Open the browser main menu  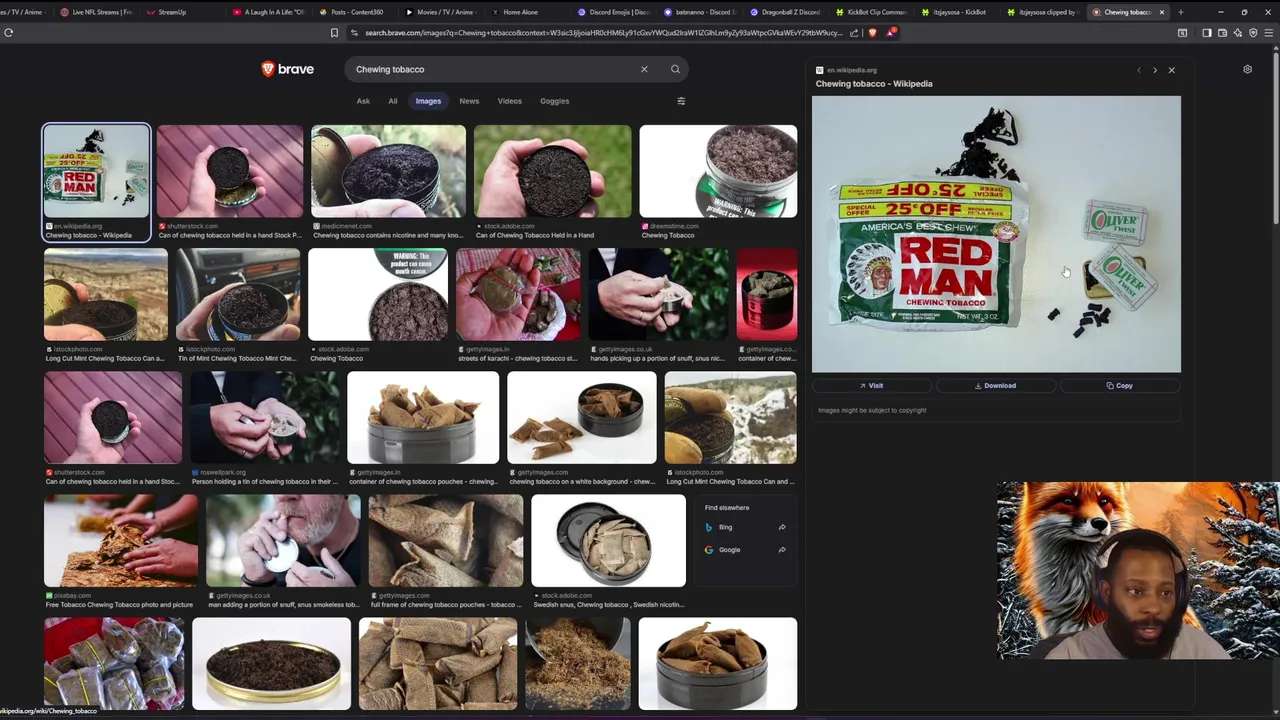(1269, 33)
